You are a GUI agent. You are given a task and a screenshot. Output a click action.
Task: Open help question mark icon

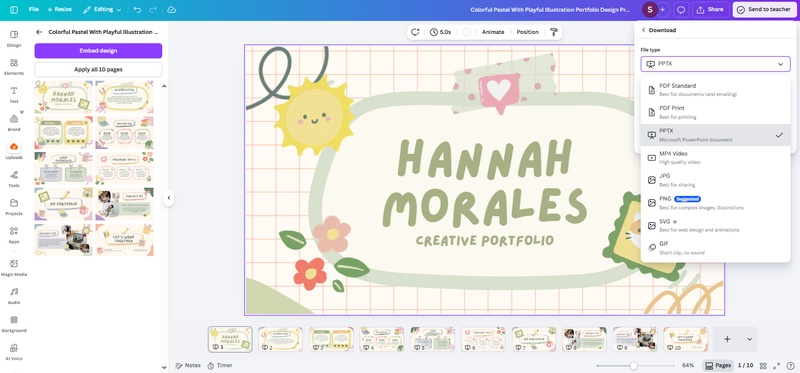pyautogui.click(x=790, y=365)
